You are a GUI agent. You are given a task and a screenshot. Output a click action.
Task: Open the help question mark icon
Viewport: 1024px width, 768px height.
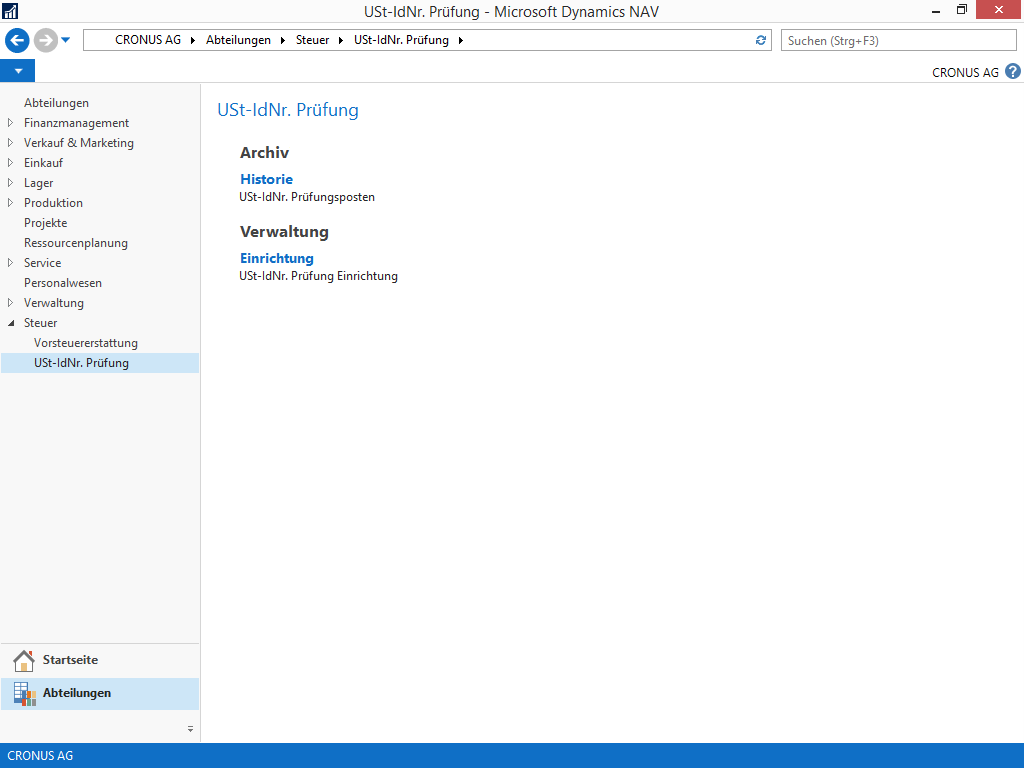point(1013,72)
